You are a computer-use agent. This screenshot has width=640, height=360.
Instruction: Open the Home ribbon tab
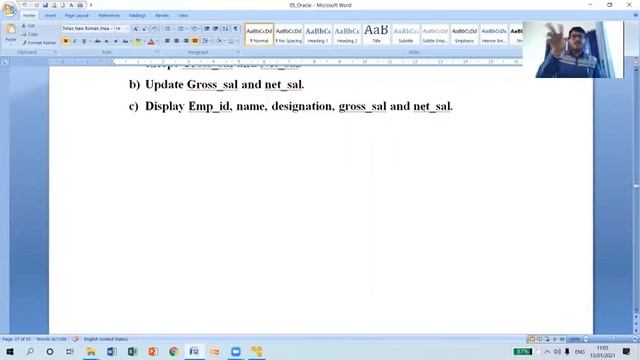click(29, 16)
